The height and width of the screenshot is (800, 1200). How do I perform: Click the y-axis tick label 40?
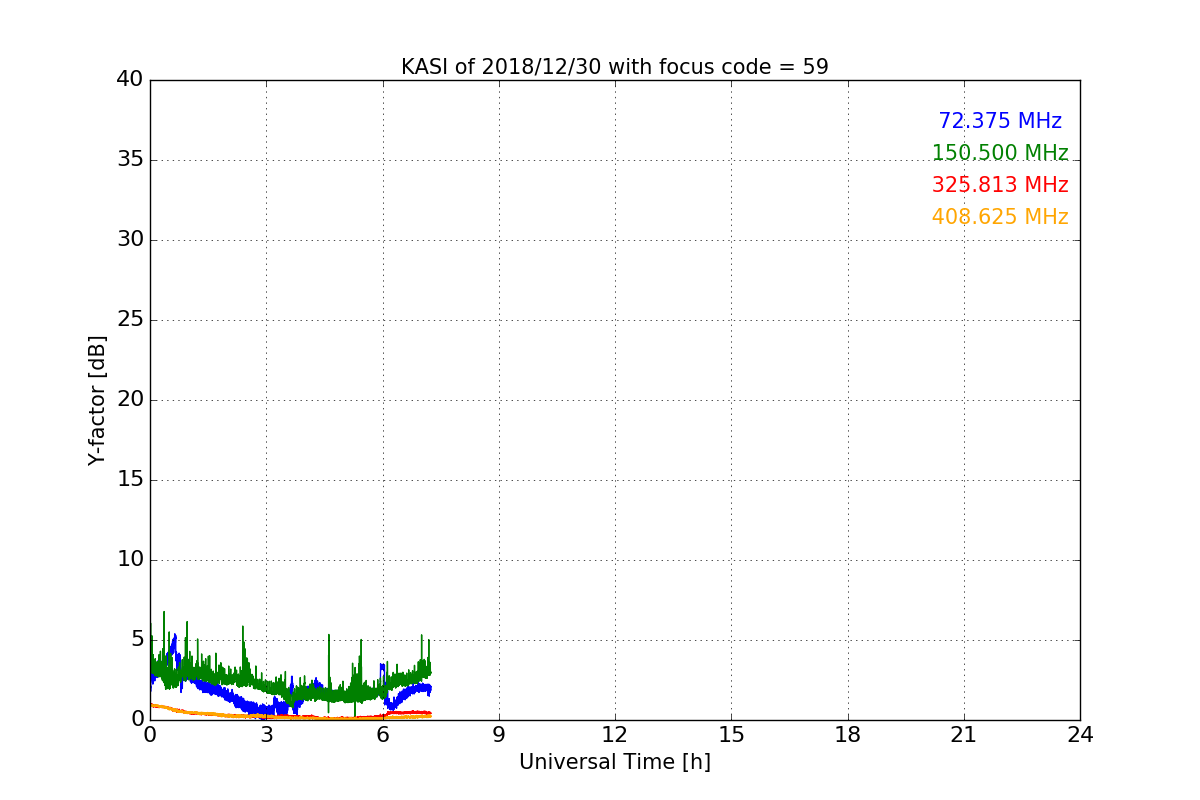(x=130, y=80)
